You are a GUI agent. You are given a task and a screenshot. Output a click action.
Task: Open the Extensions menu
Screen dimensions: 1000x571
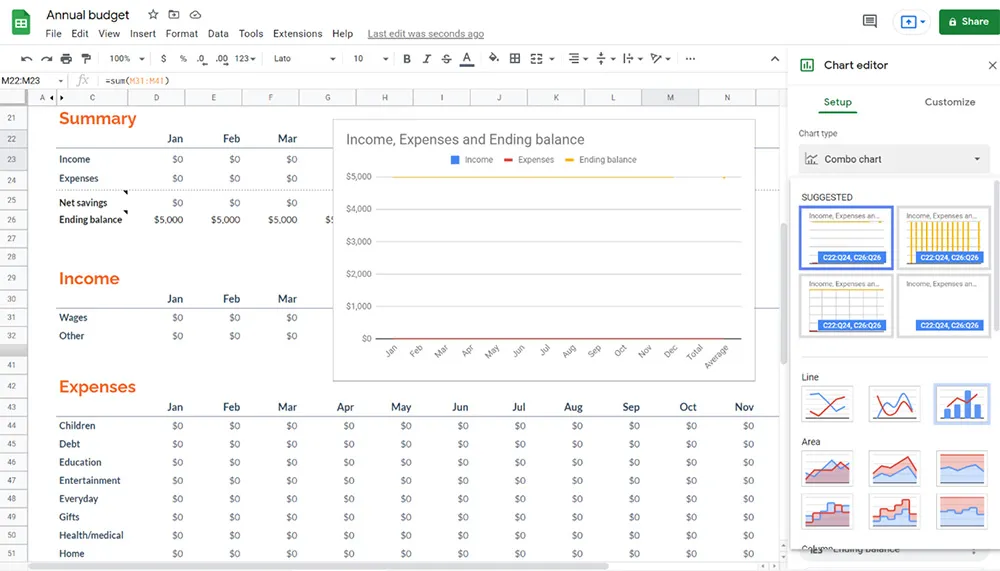pyautogui.click(x=297, y=34)
